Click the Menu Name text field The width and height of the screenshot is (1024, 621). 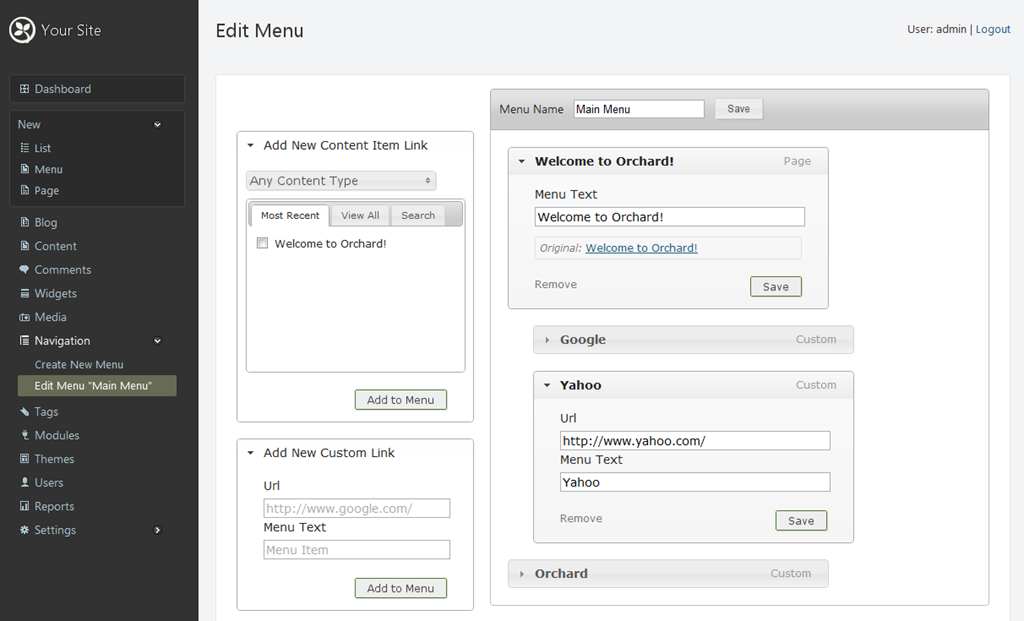point(638,109)
